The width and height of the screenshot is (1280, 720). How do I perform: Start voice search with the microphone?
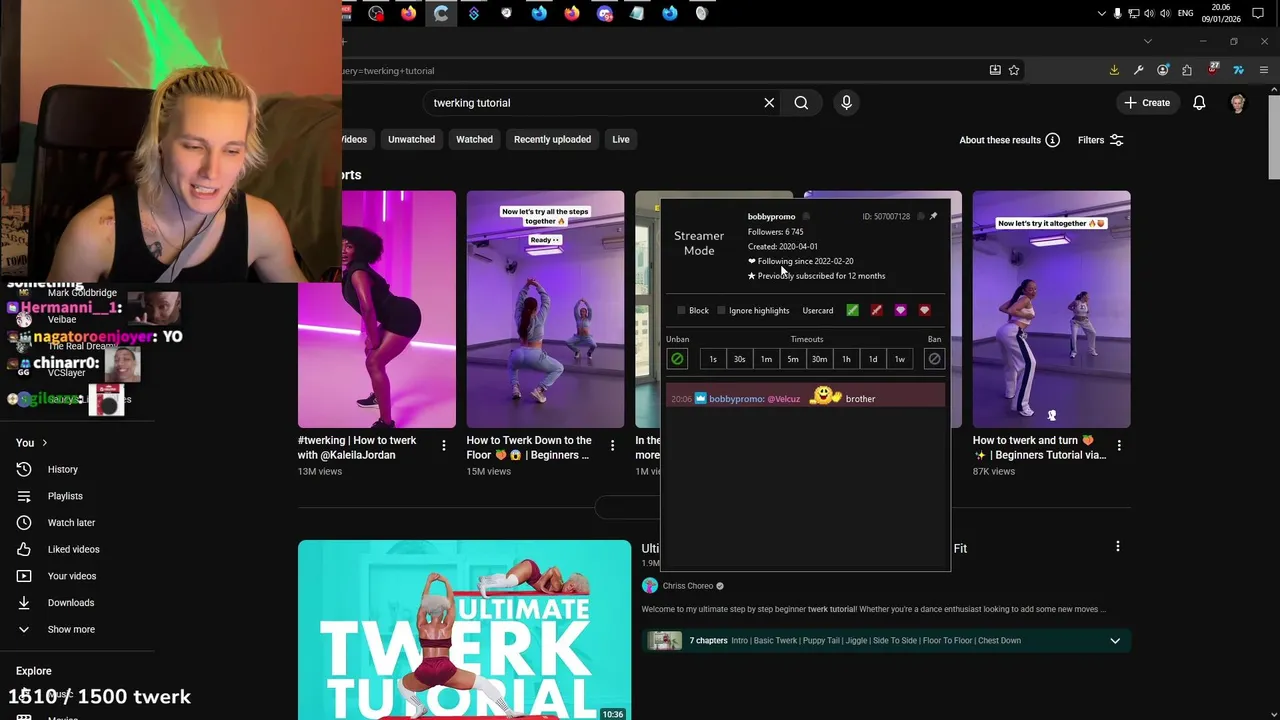point(846,102)
